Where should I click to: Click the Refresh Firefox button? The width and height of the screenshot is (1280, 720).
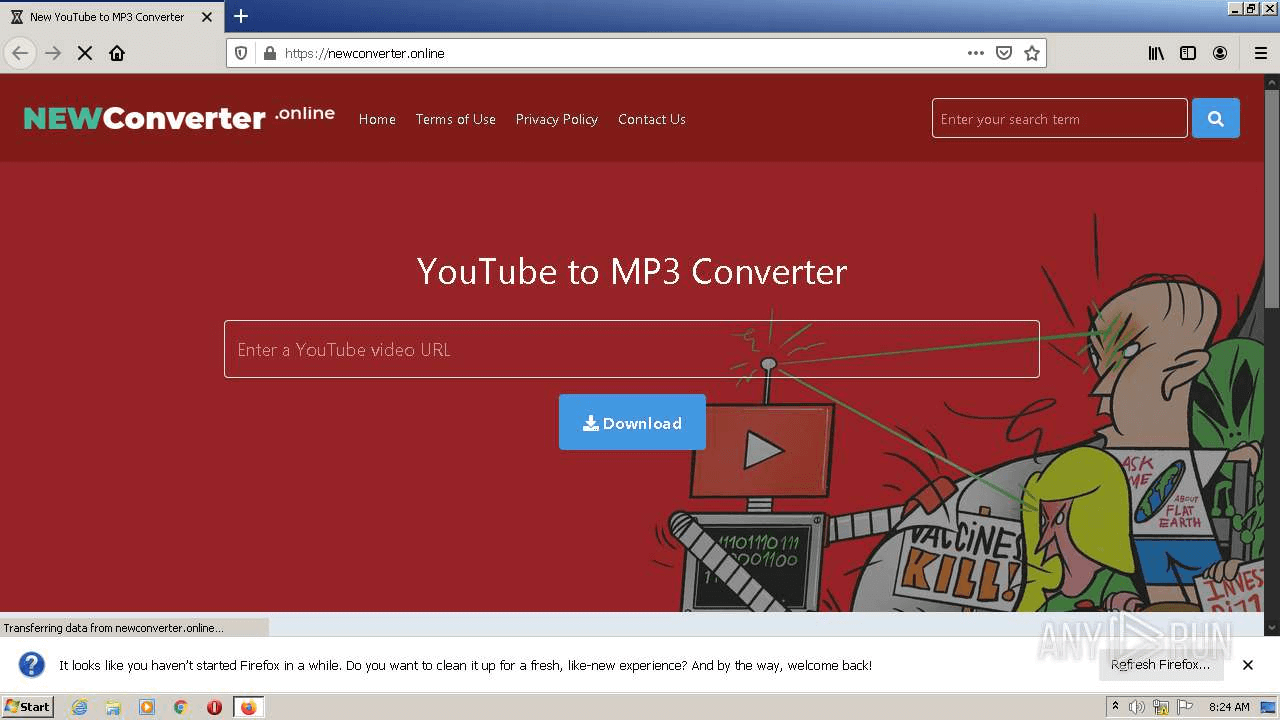[1160, 664]
